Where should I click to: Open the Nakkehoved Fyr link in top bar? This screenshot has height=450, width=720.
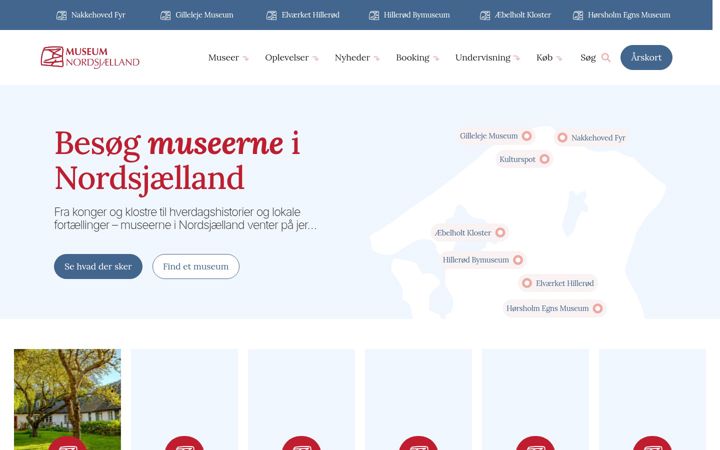pyautogui.click(x=98, y=15)
